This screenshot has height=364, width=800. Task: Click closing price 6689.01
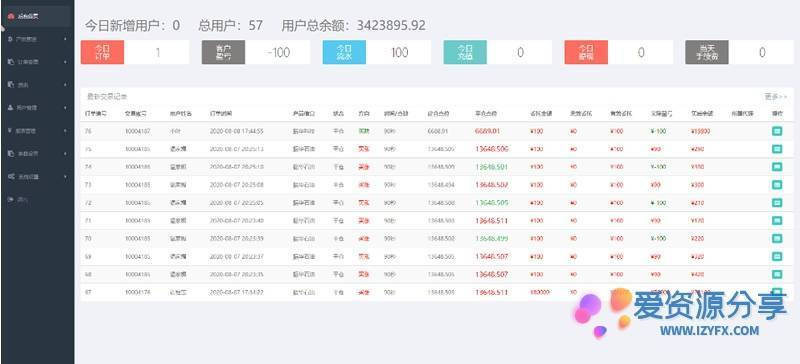487,131
